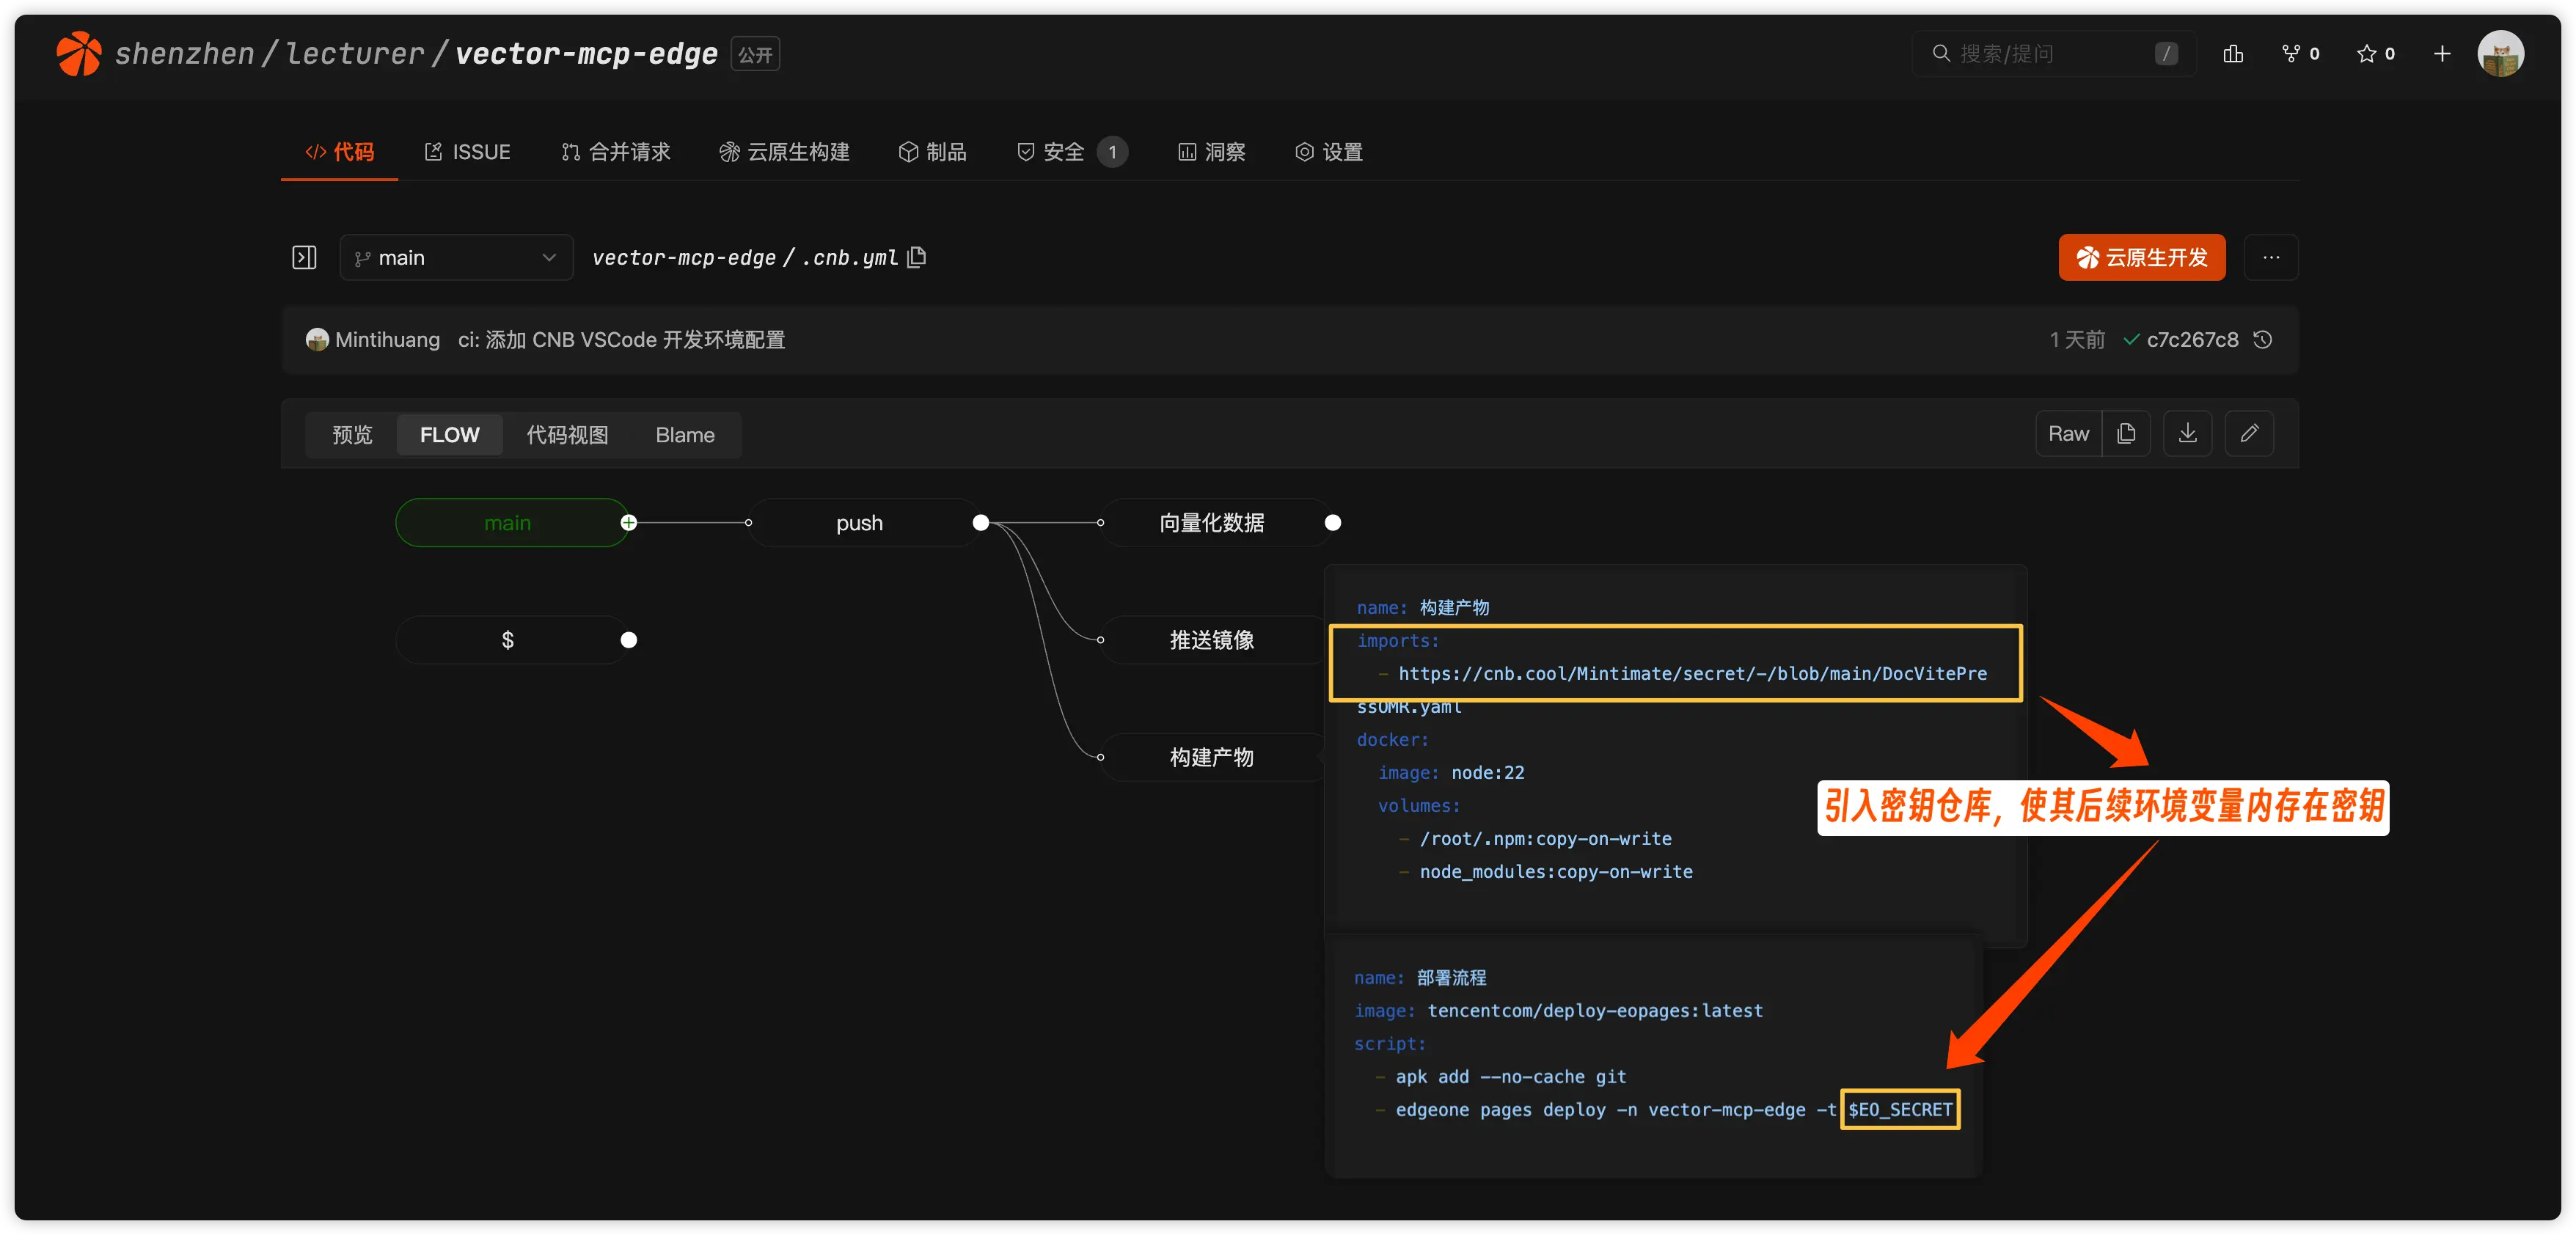Image resolution: width=2576 pixels, height=1235 pixels.
Task: Open the more options ellipsis menu
Action: tap(2271, 257)
